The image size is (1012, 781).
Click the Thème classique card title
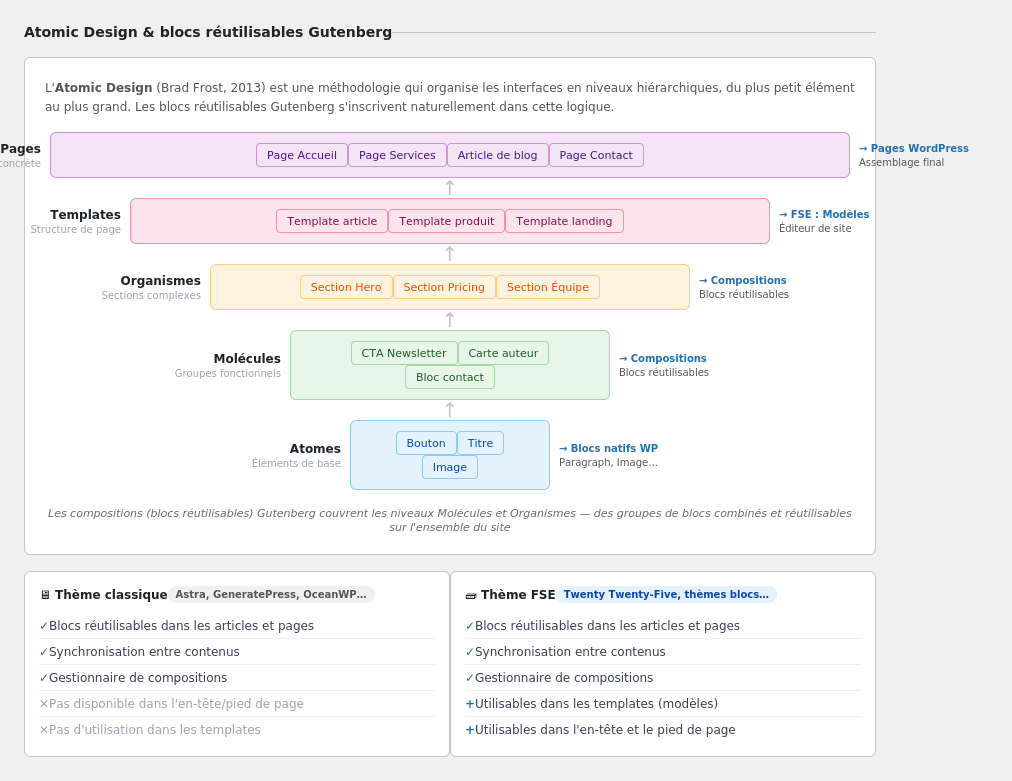point(111,594)
